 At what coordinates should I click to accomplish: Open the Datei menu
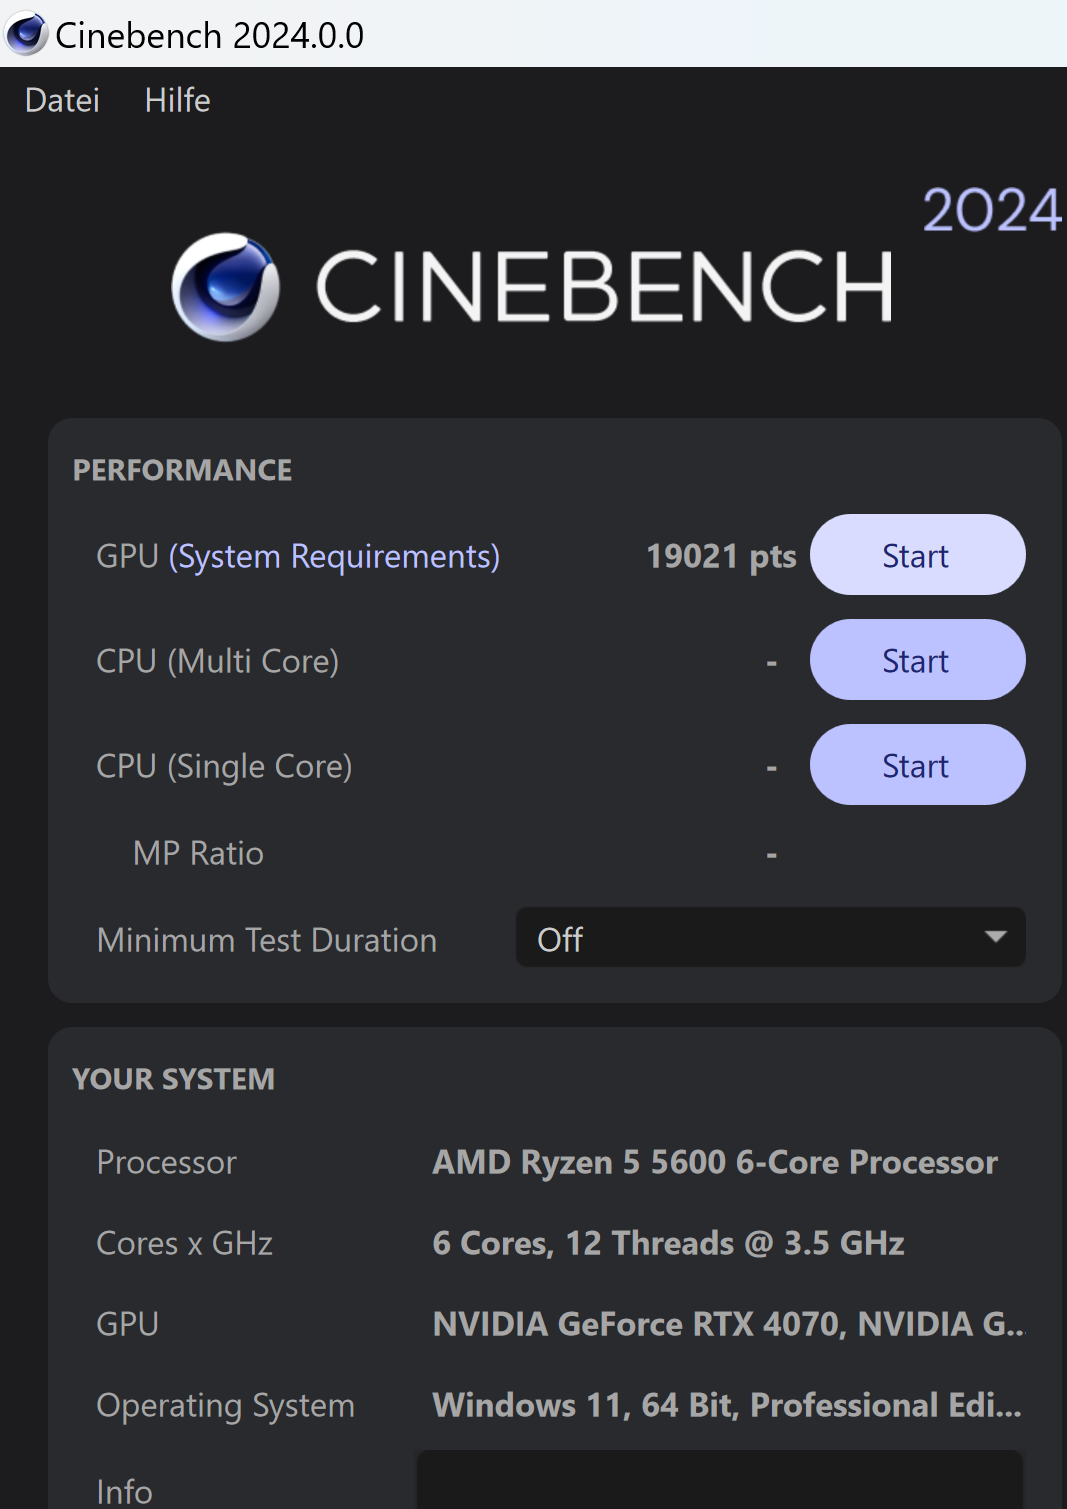[61, 100]
